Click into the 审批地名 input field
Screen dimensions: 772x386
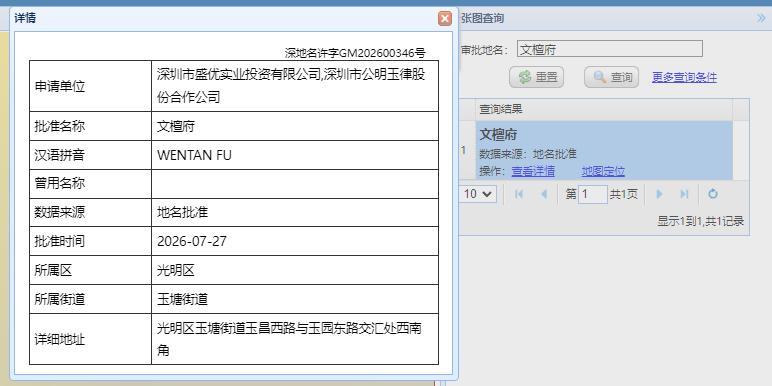[x=610, y=49]
